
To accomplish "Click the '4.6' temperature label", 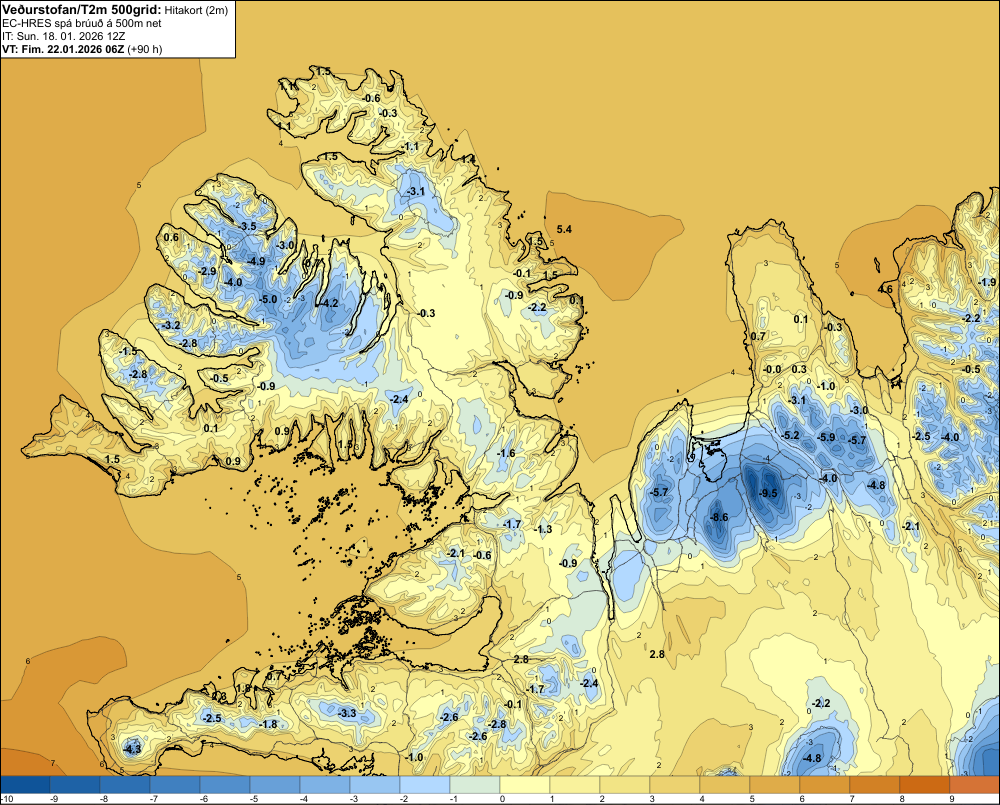I will click(885, 289).
